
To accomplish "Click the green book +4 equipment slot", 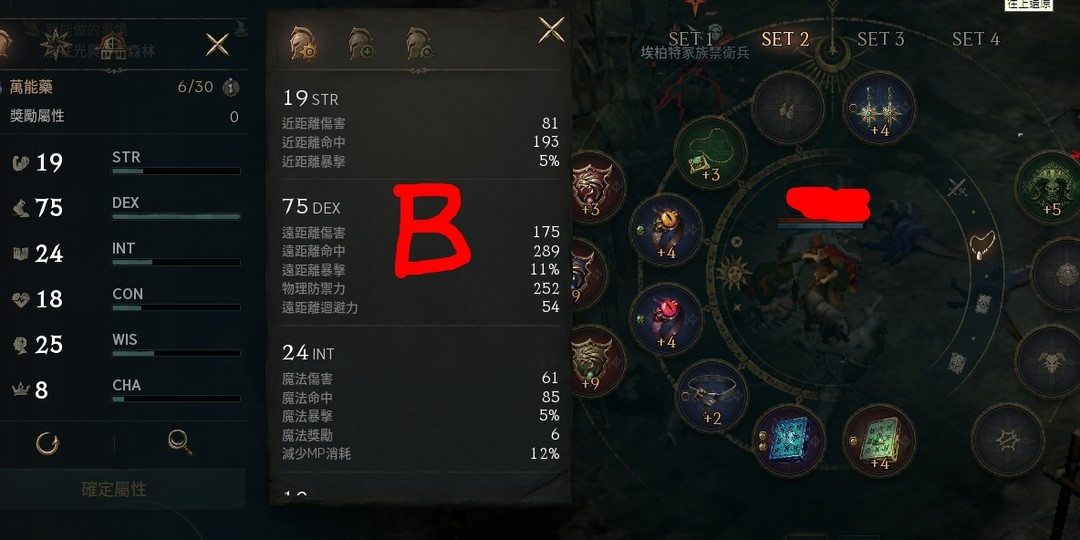I will point(879,440).
